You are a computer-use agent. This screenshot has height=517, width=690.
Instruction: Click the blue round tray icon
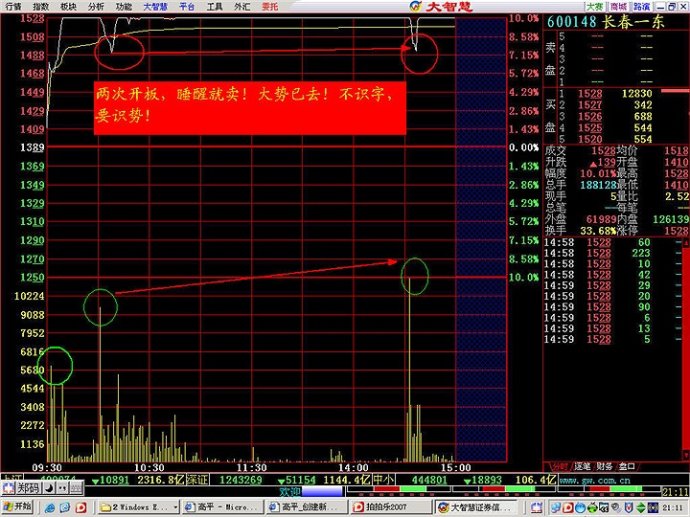pyautogui.click(x=580, y=508)
